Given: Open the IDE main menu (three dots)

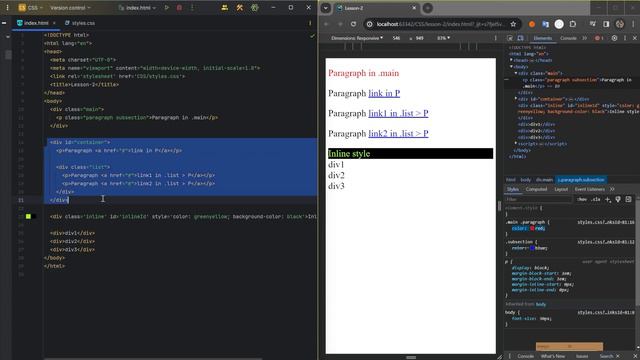Looking at the screenshot, I should coord(7,7).
